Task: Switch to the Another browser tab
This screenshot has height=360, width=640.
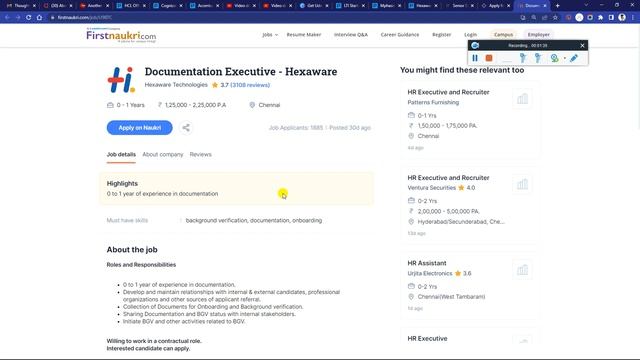Action: click(94, 6)
